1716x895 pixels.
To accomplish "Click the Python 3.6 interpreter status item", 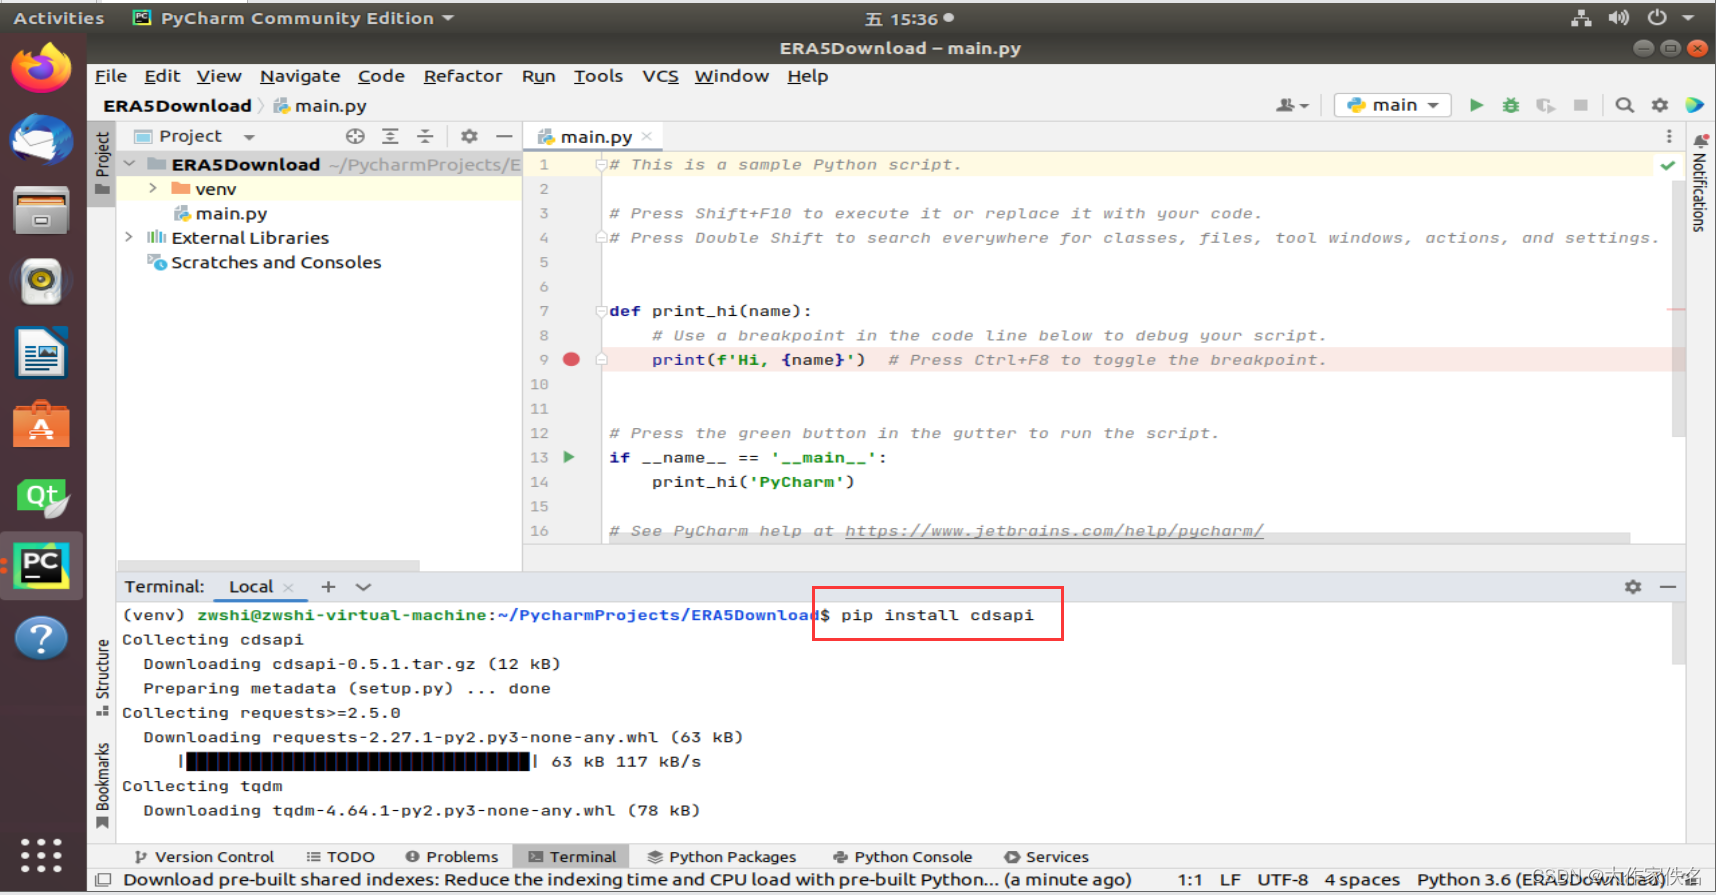I will [x=1541, y=880].
